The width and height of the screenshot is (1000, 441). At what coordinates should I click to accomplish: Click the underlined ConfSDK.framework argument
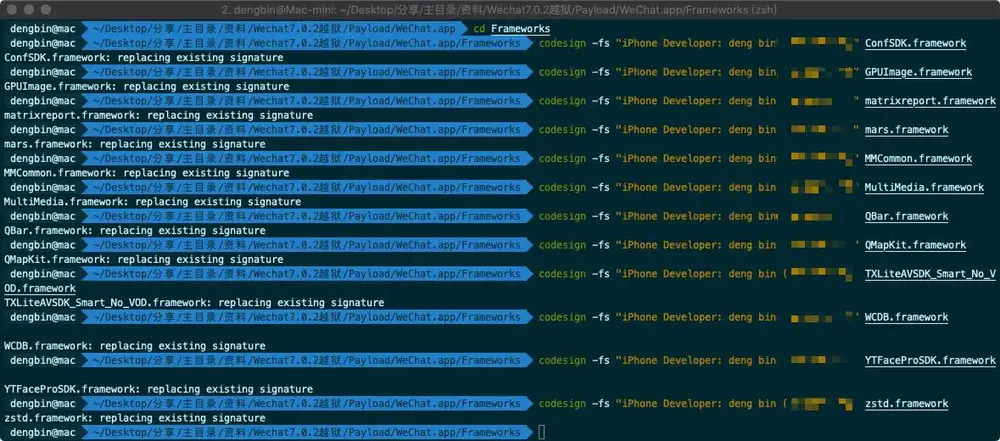915,43
